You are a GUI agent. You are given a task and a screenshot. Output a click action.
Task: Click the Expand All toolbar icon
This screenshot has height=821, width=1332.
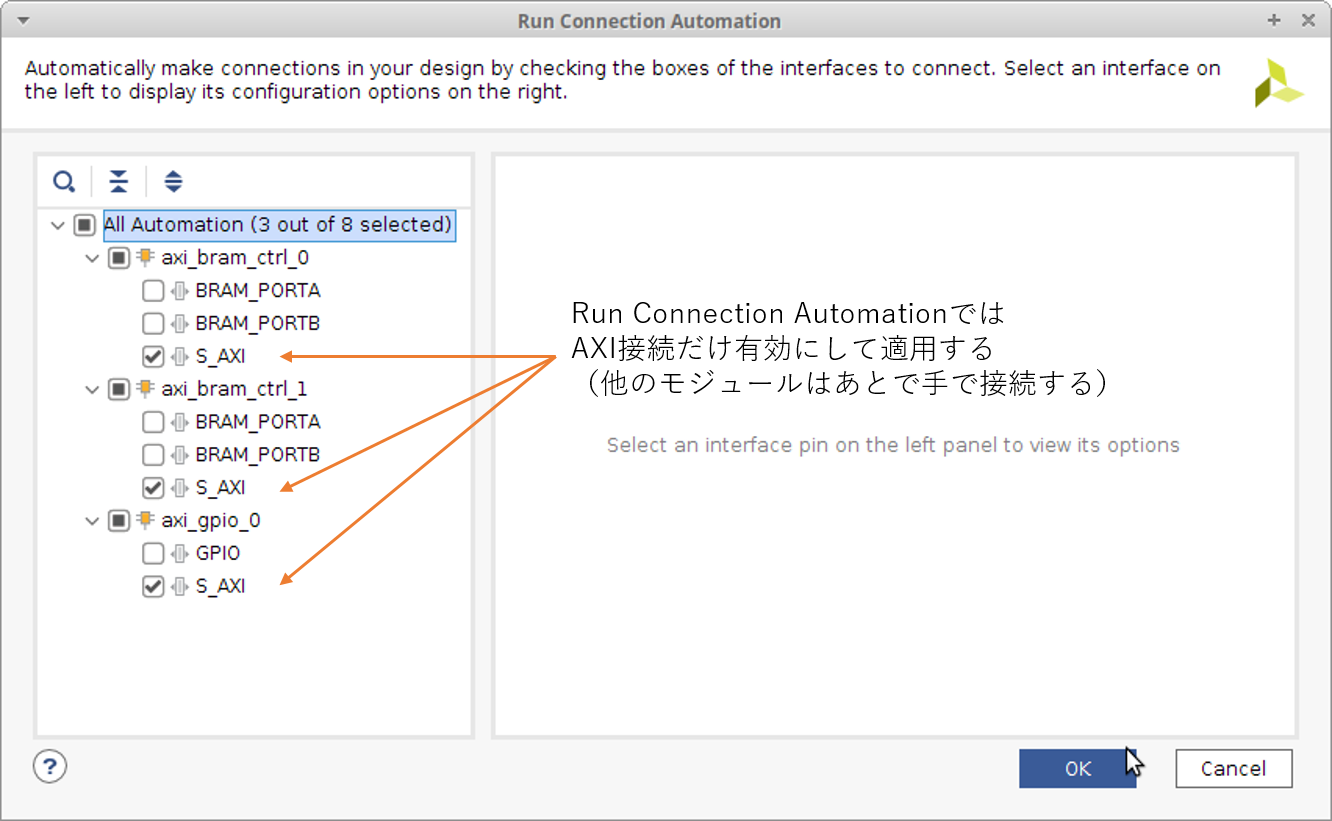click(x=173, y=182)
